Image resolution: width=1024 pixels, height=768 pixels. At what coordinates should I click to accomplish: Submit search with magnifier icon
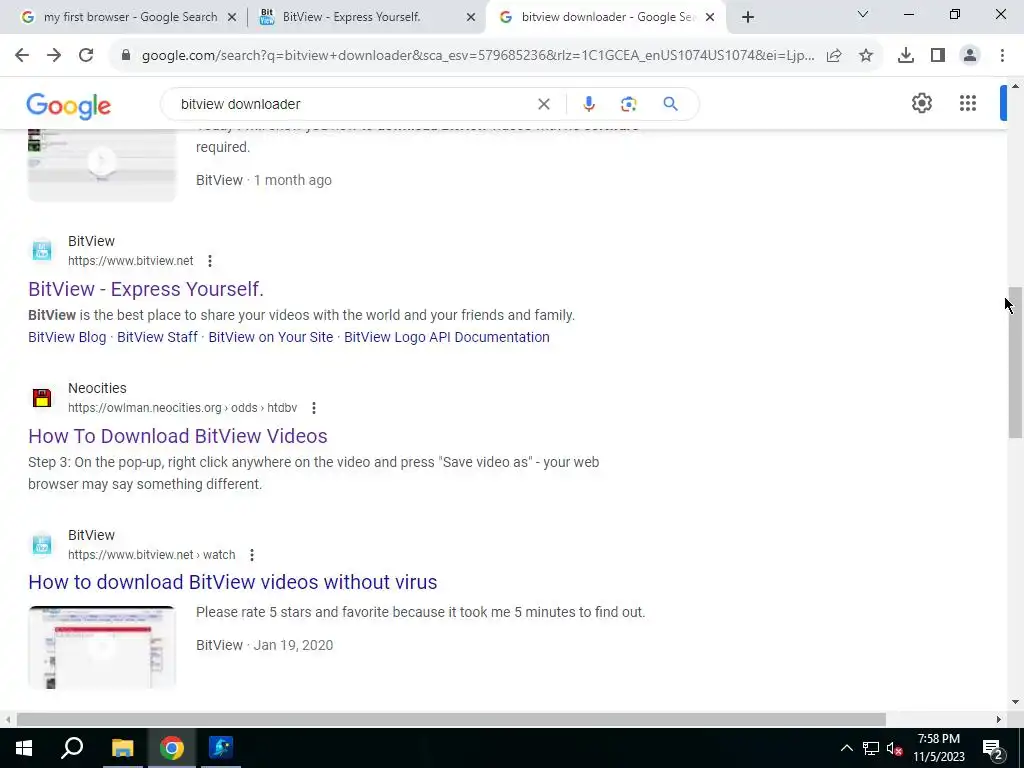(x=670, y=104)
